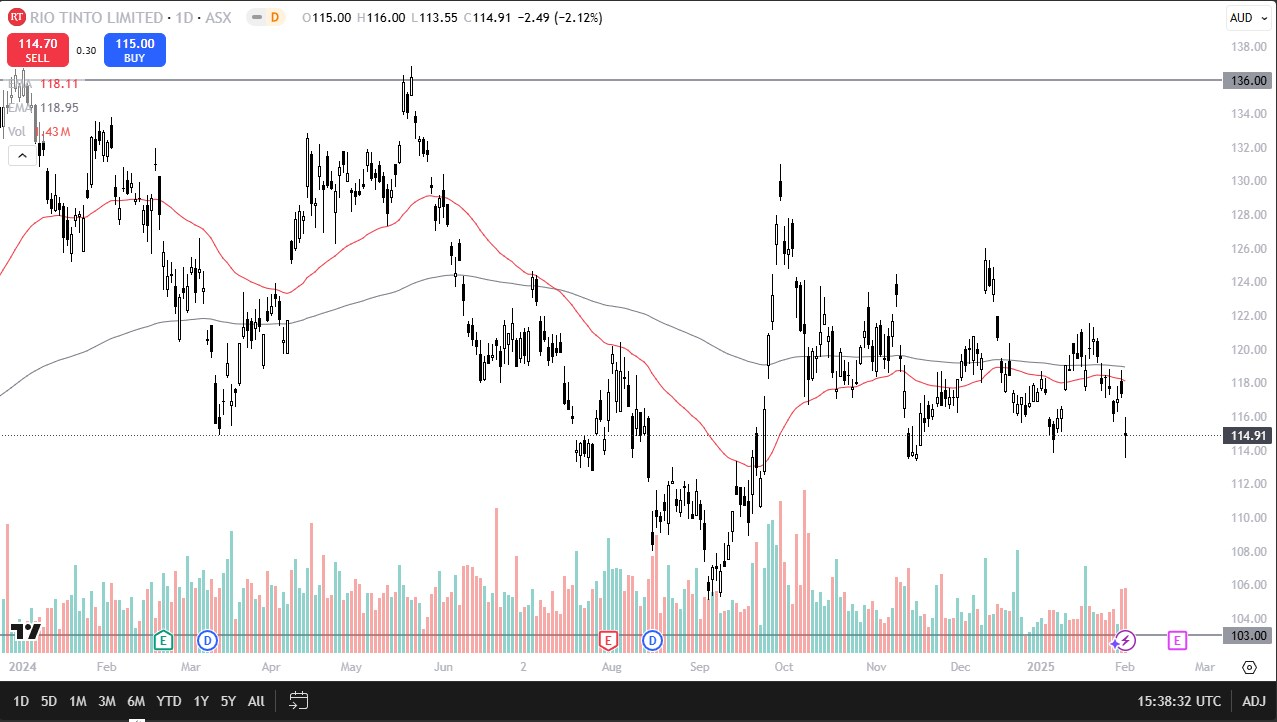Screen dimensions: 1277x722
Task: Click the TradingView logo on the chart
Action: click(x=26, y=631)
